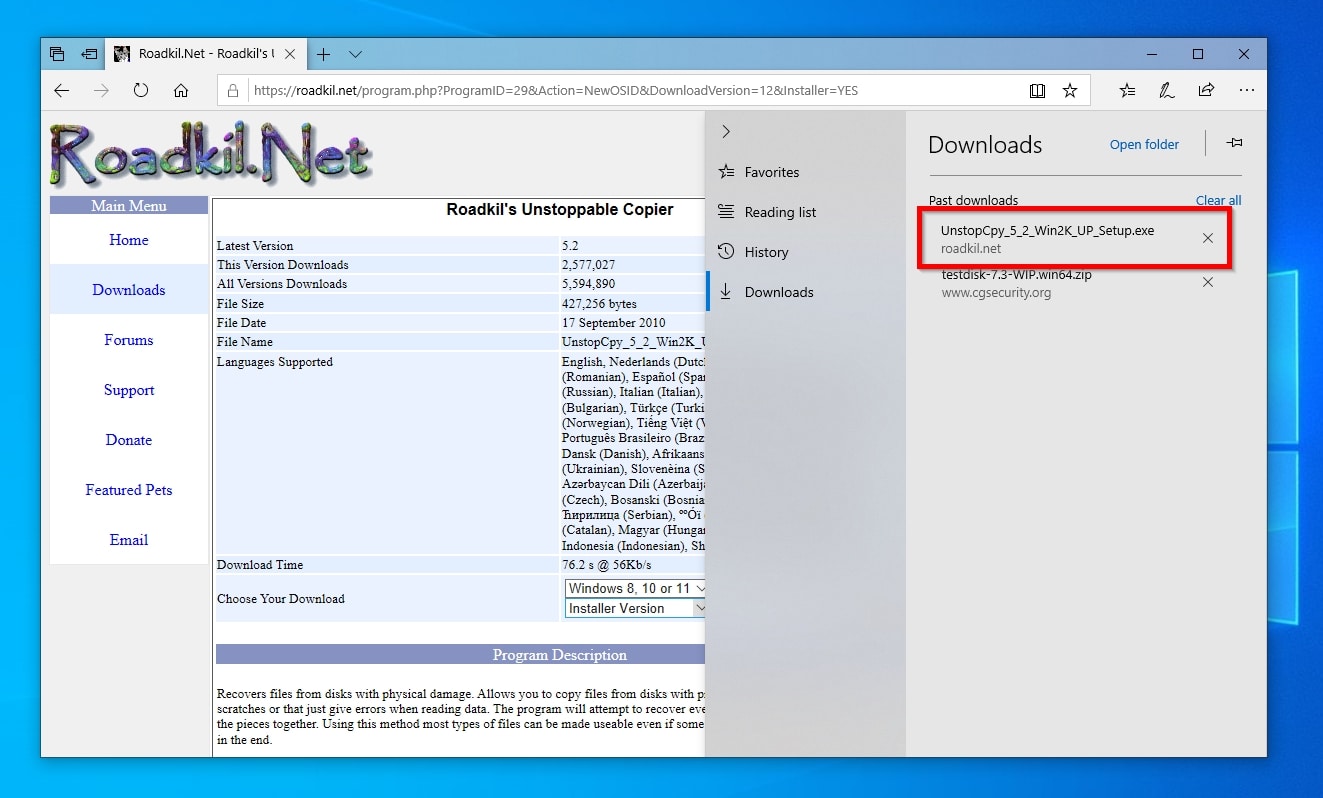Screen dimensions: 1323x798
Task: Click the Roadkil's Unstoppable Copier heading
Action: (560, 210)
